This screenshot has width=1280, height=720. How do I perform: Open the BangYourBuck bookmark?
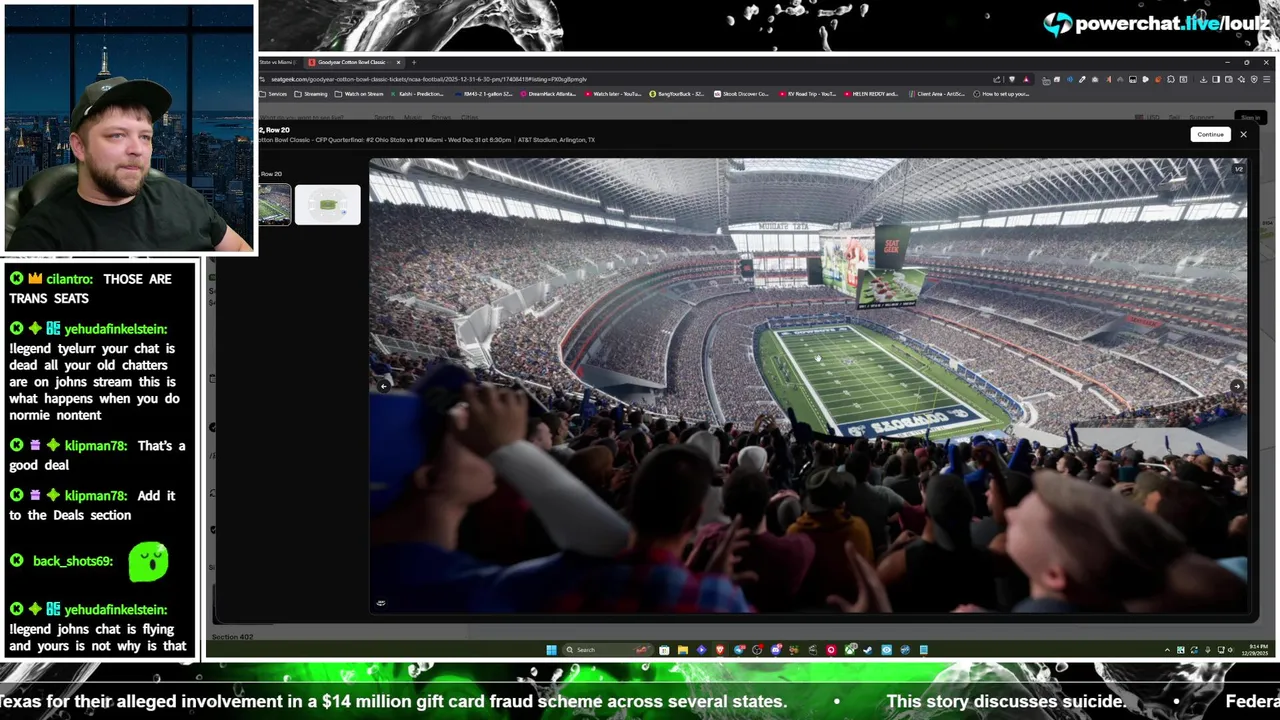[x=677, y=94]
